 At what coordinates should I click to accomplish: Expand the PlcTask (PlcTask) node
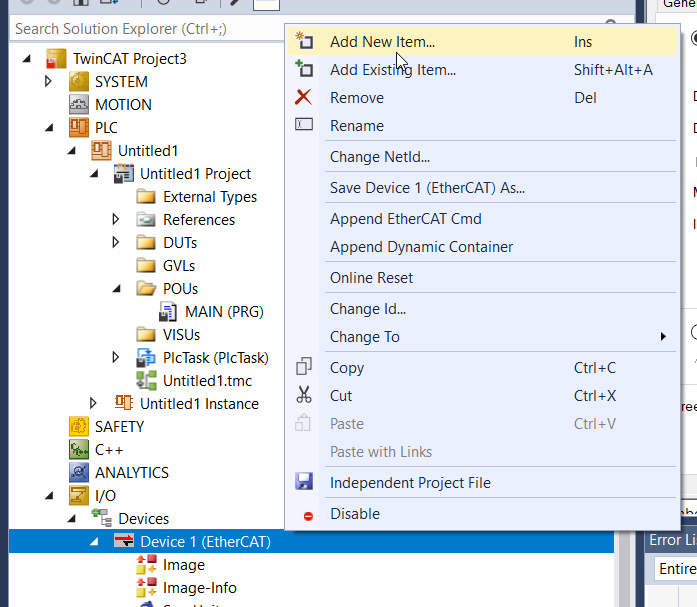116,358
